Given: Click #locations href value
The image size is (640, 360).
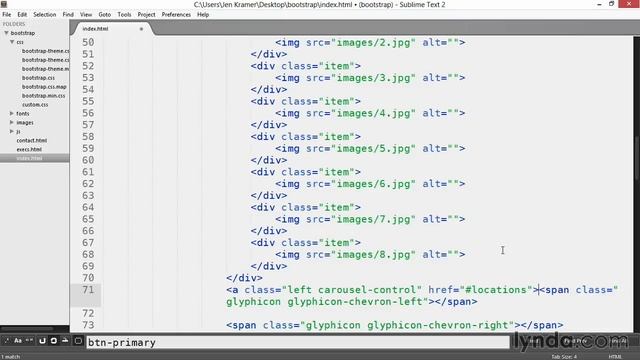Looking at the screenshot, I should click(x=496, y=290).
